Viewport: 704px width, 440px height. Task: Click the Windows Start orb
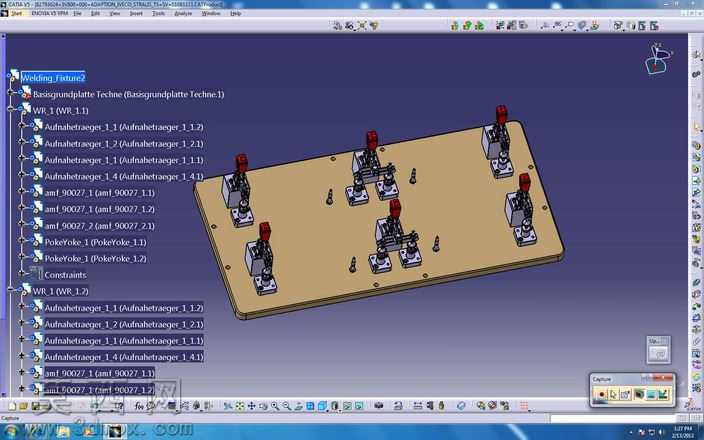pos(11,432)
